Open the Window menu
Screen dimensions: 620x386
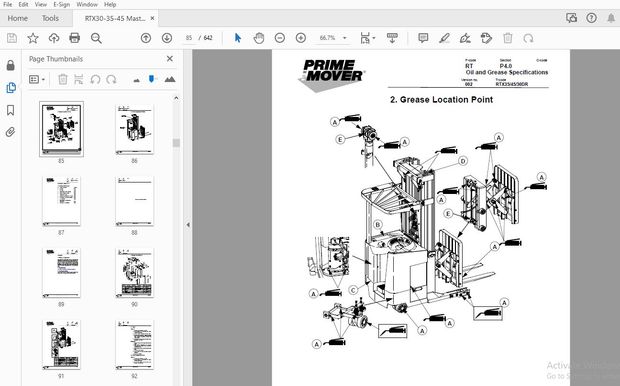tap(87, 4)
